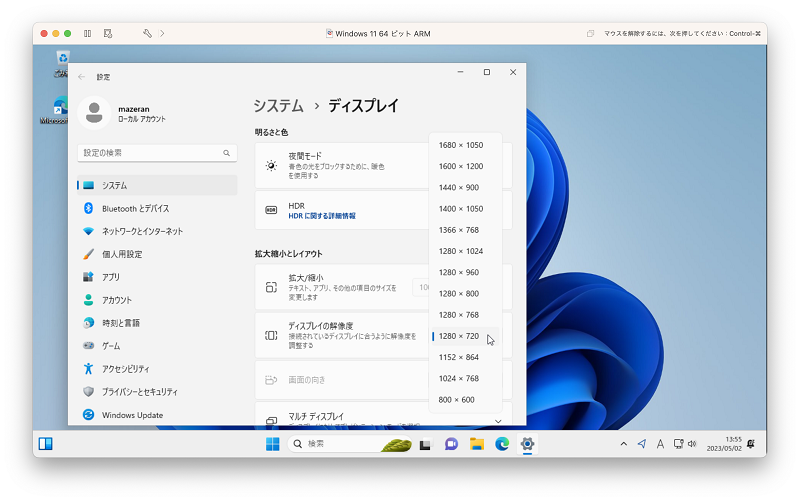Click システム breadcrumb in page header
Screen dimensions: 800x501
pos(279,106)
